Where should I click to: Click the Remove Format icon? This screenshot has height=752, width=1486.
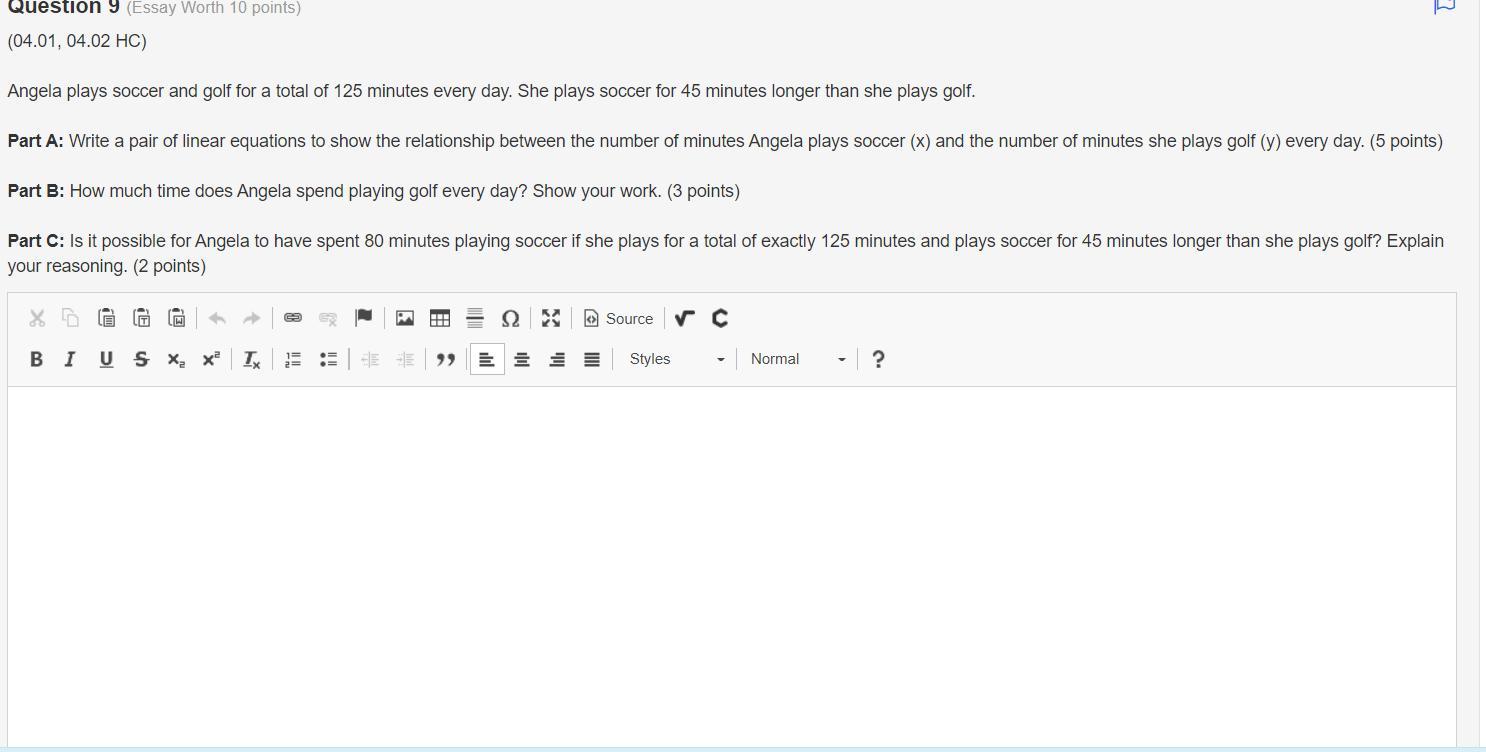tap(252, 359)
